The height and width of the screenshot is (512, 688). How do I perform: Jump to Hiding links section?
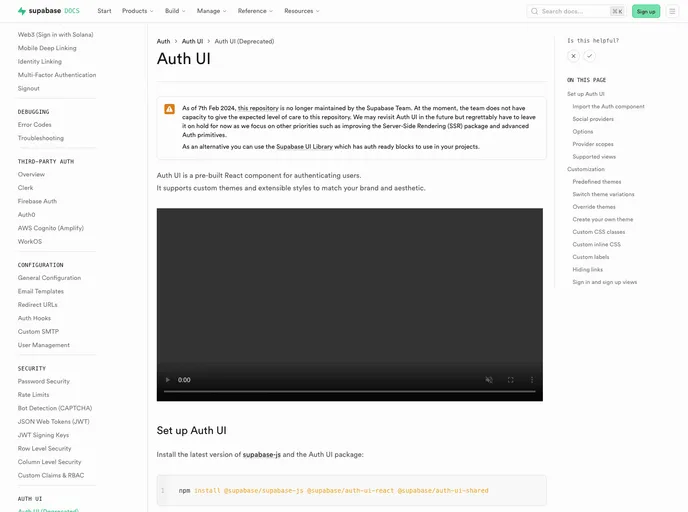click(588, 269)
